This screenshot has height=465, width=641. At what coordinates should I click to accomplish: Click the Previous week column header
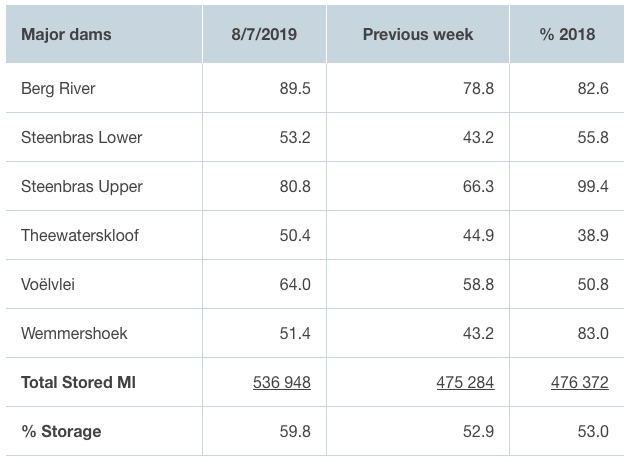418,34
